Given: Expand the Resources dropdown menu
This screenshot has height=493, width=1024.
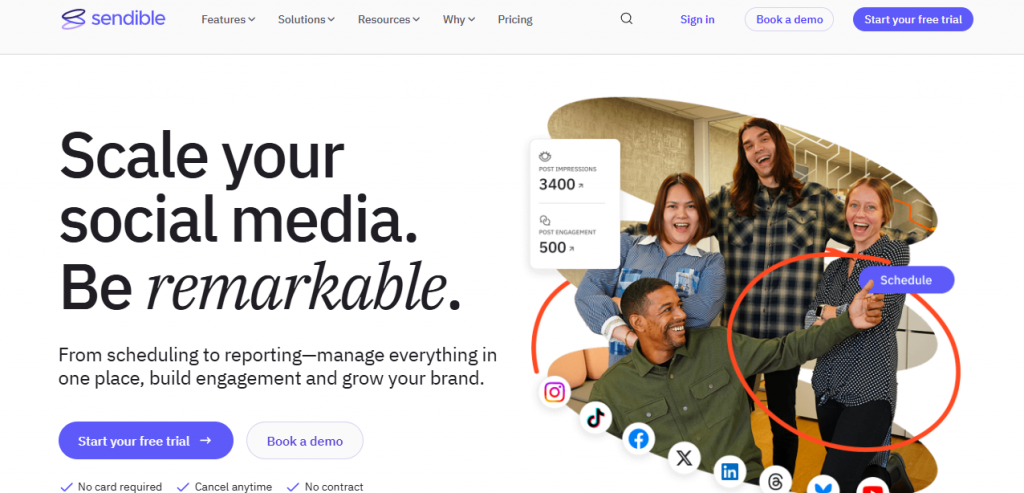Looking at the screenshot, I should [389, 20].
